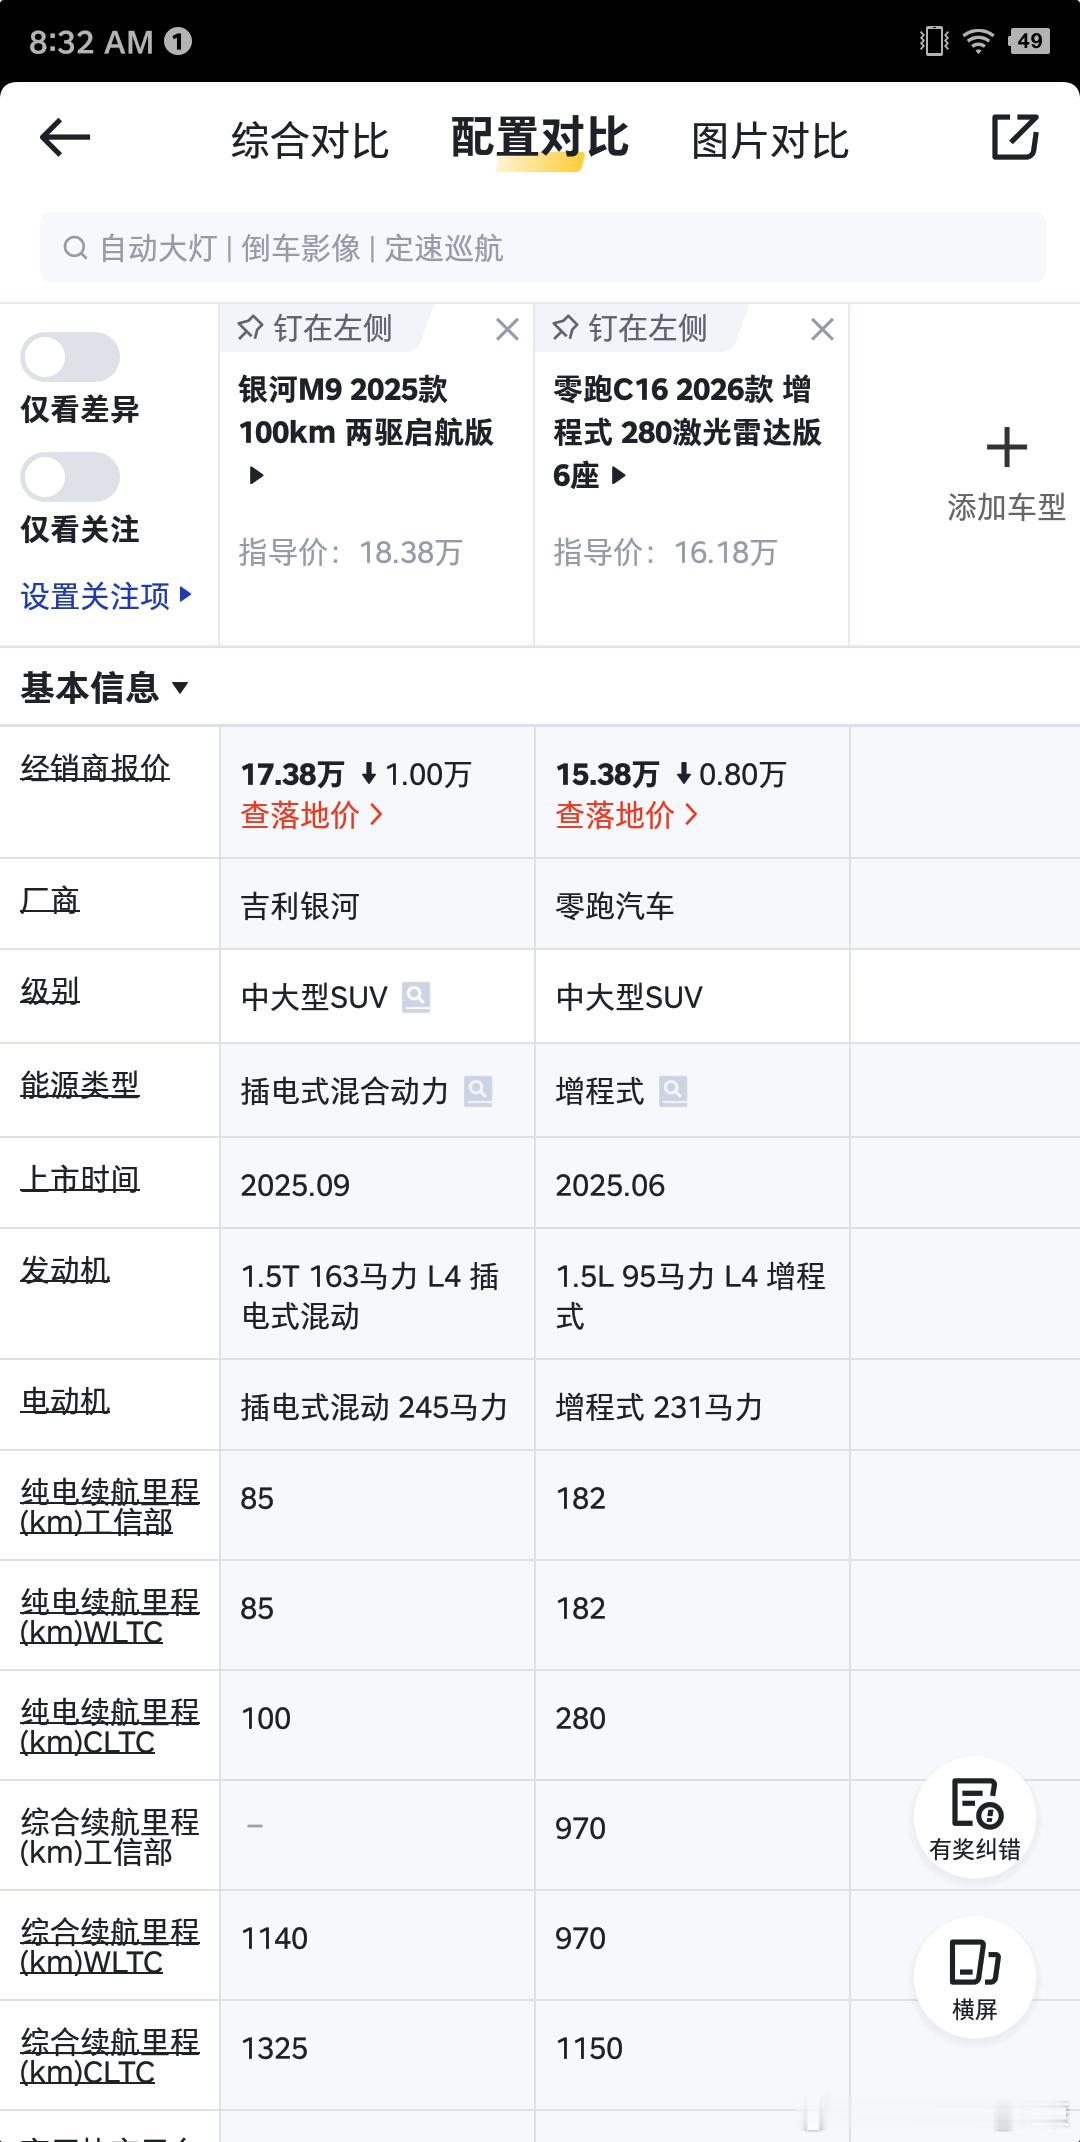Viewport: 1080px width, 2142px height.
Task: Pin 银河M9 column to left
Action: [315, 328]
